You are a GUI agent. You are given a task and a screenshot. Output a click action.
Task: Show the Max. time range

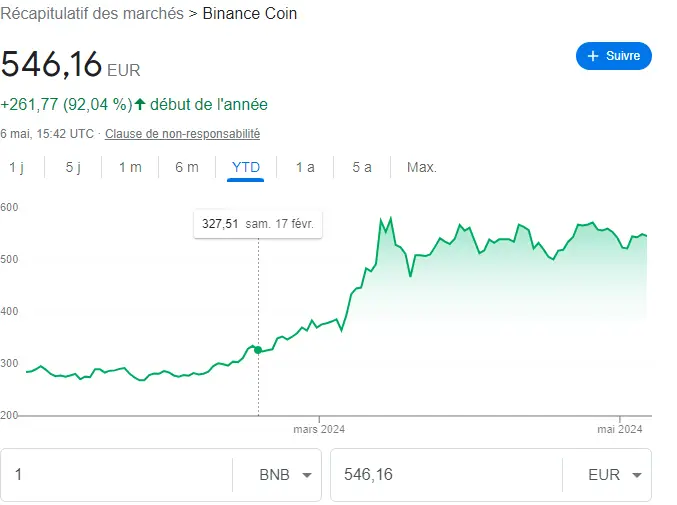pyautogui.click(x=422, y=167)
